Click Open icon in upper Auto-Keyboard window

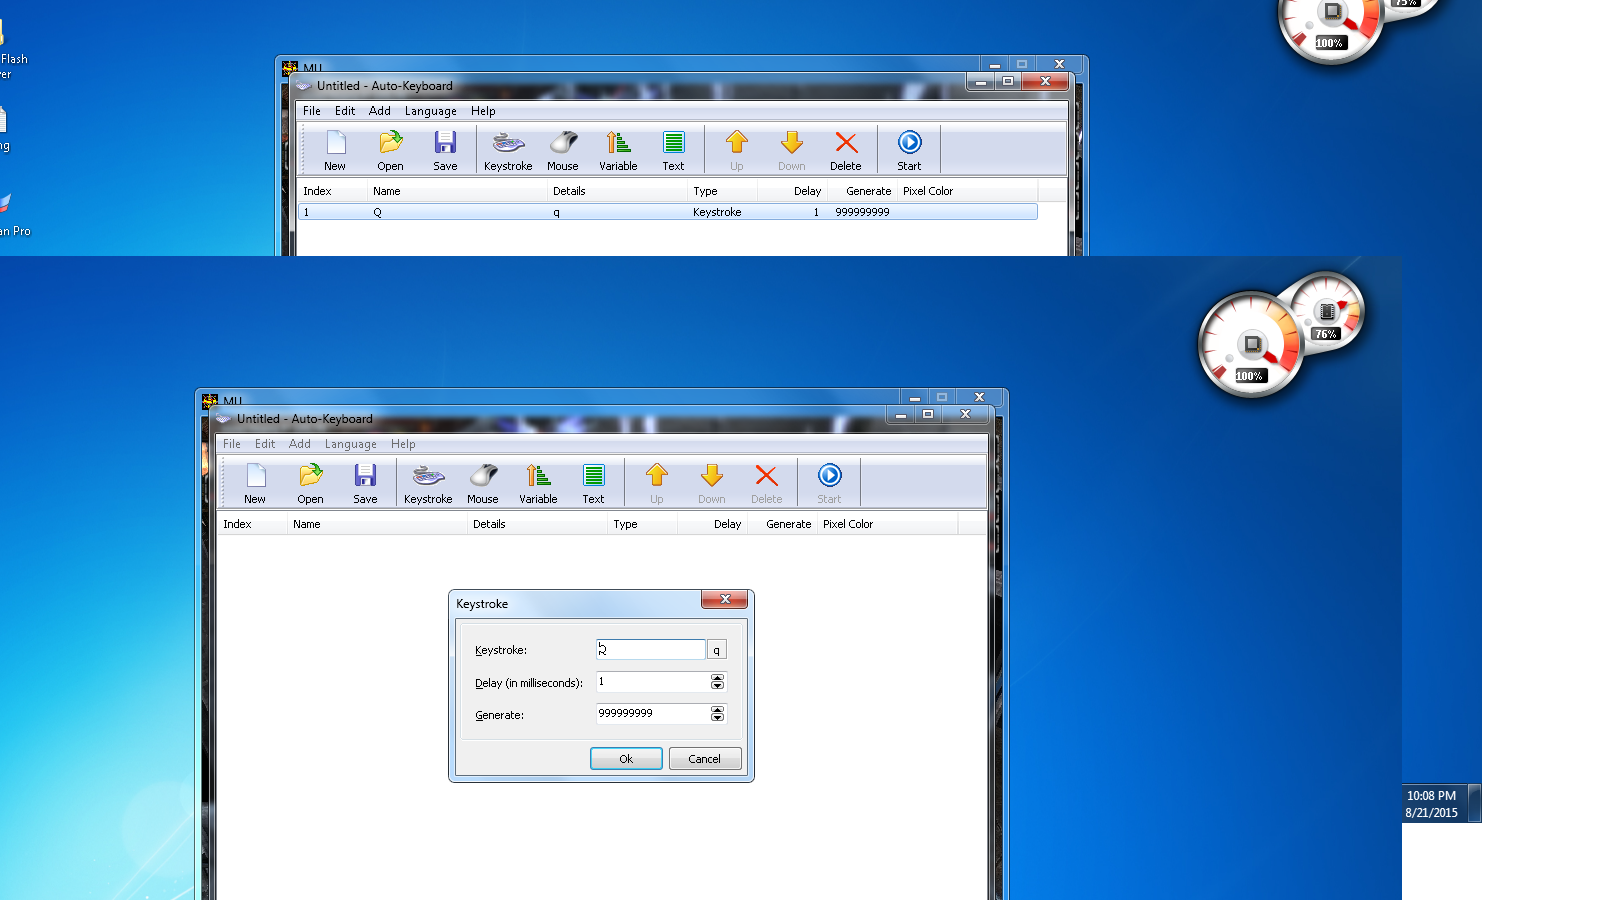390,150
